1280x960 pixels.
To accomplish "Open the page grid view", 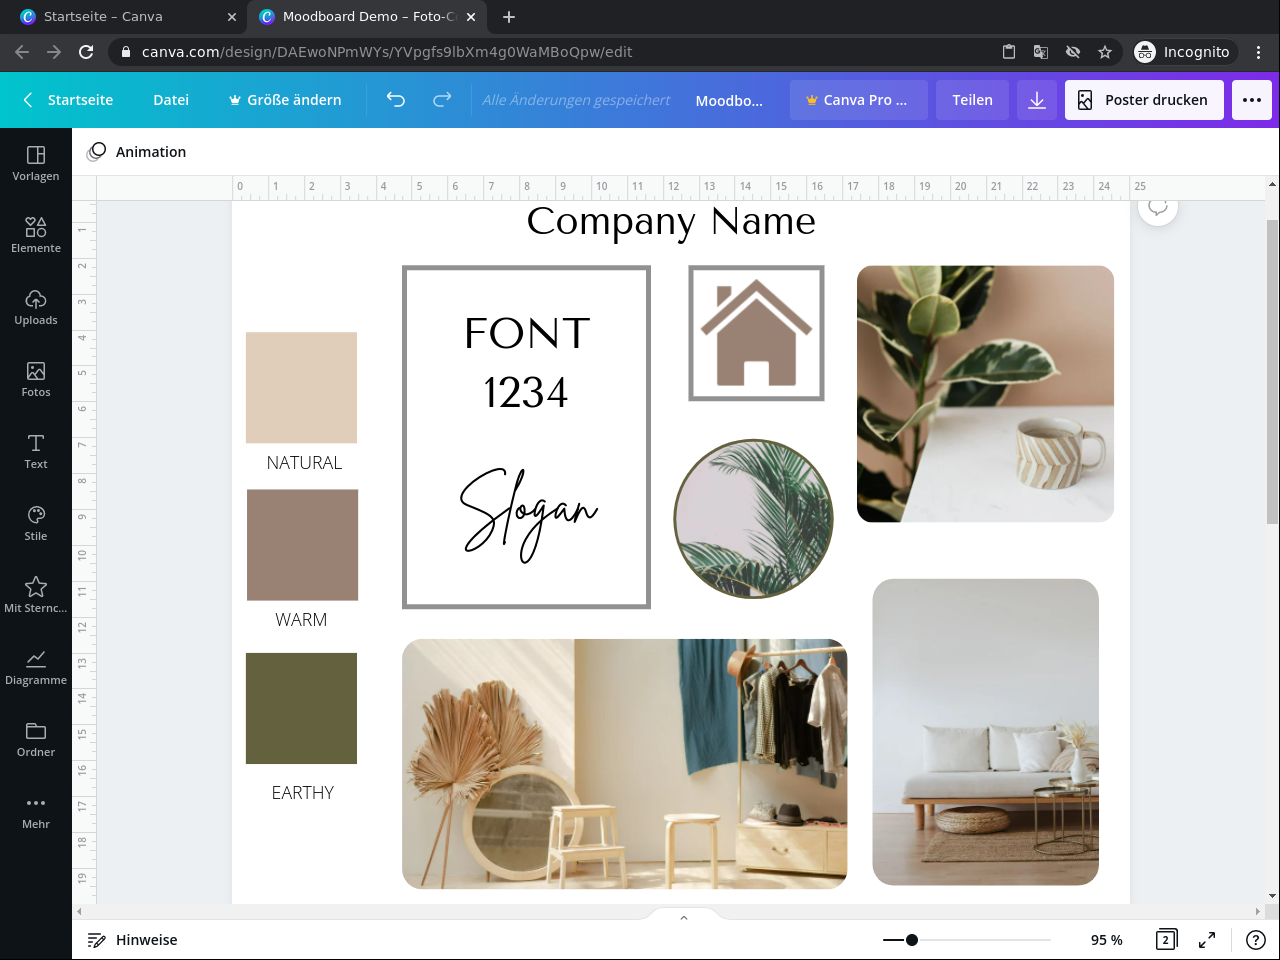I will (x=1166, y=940).
